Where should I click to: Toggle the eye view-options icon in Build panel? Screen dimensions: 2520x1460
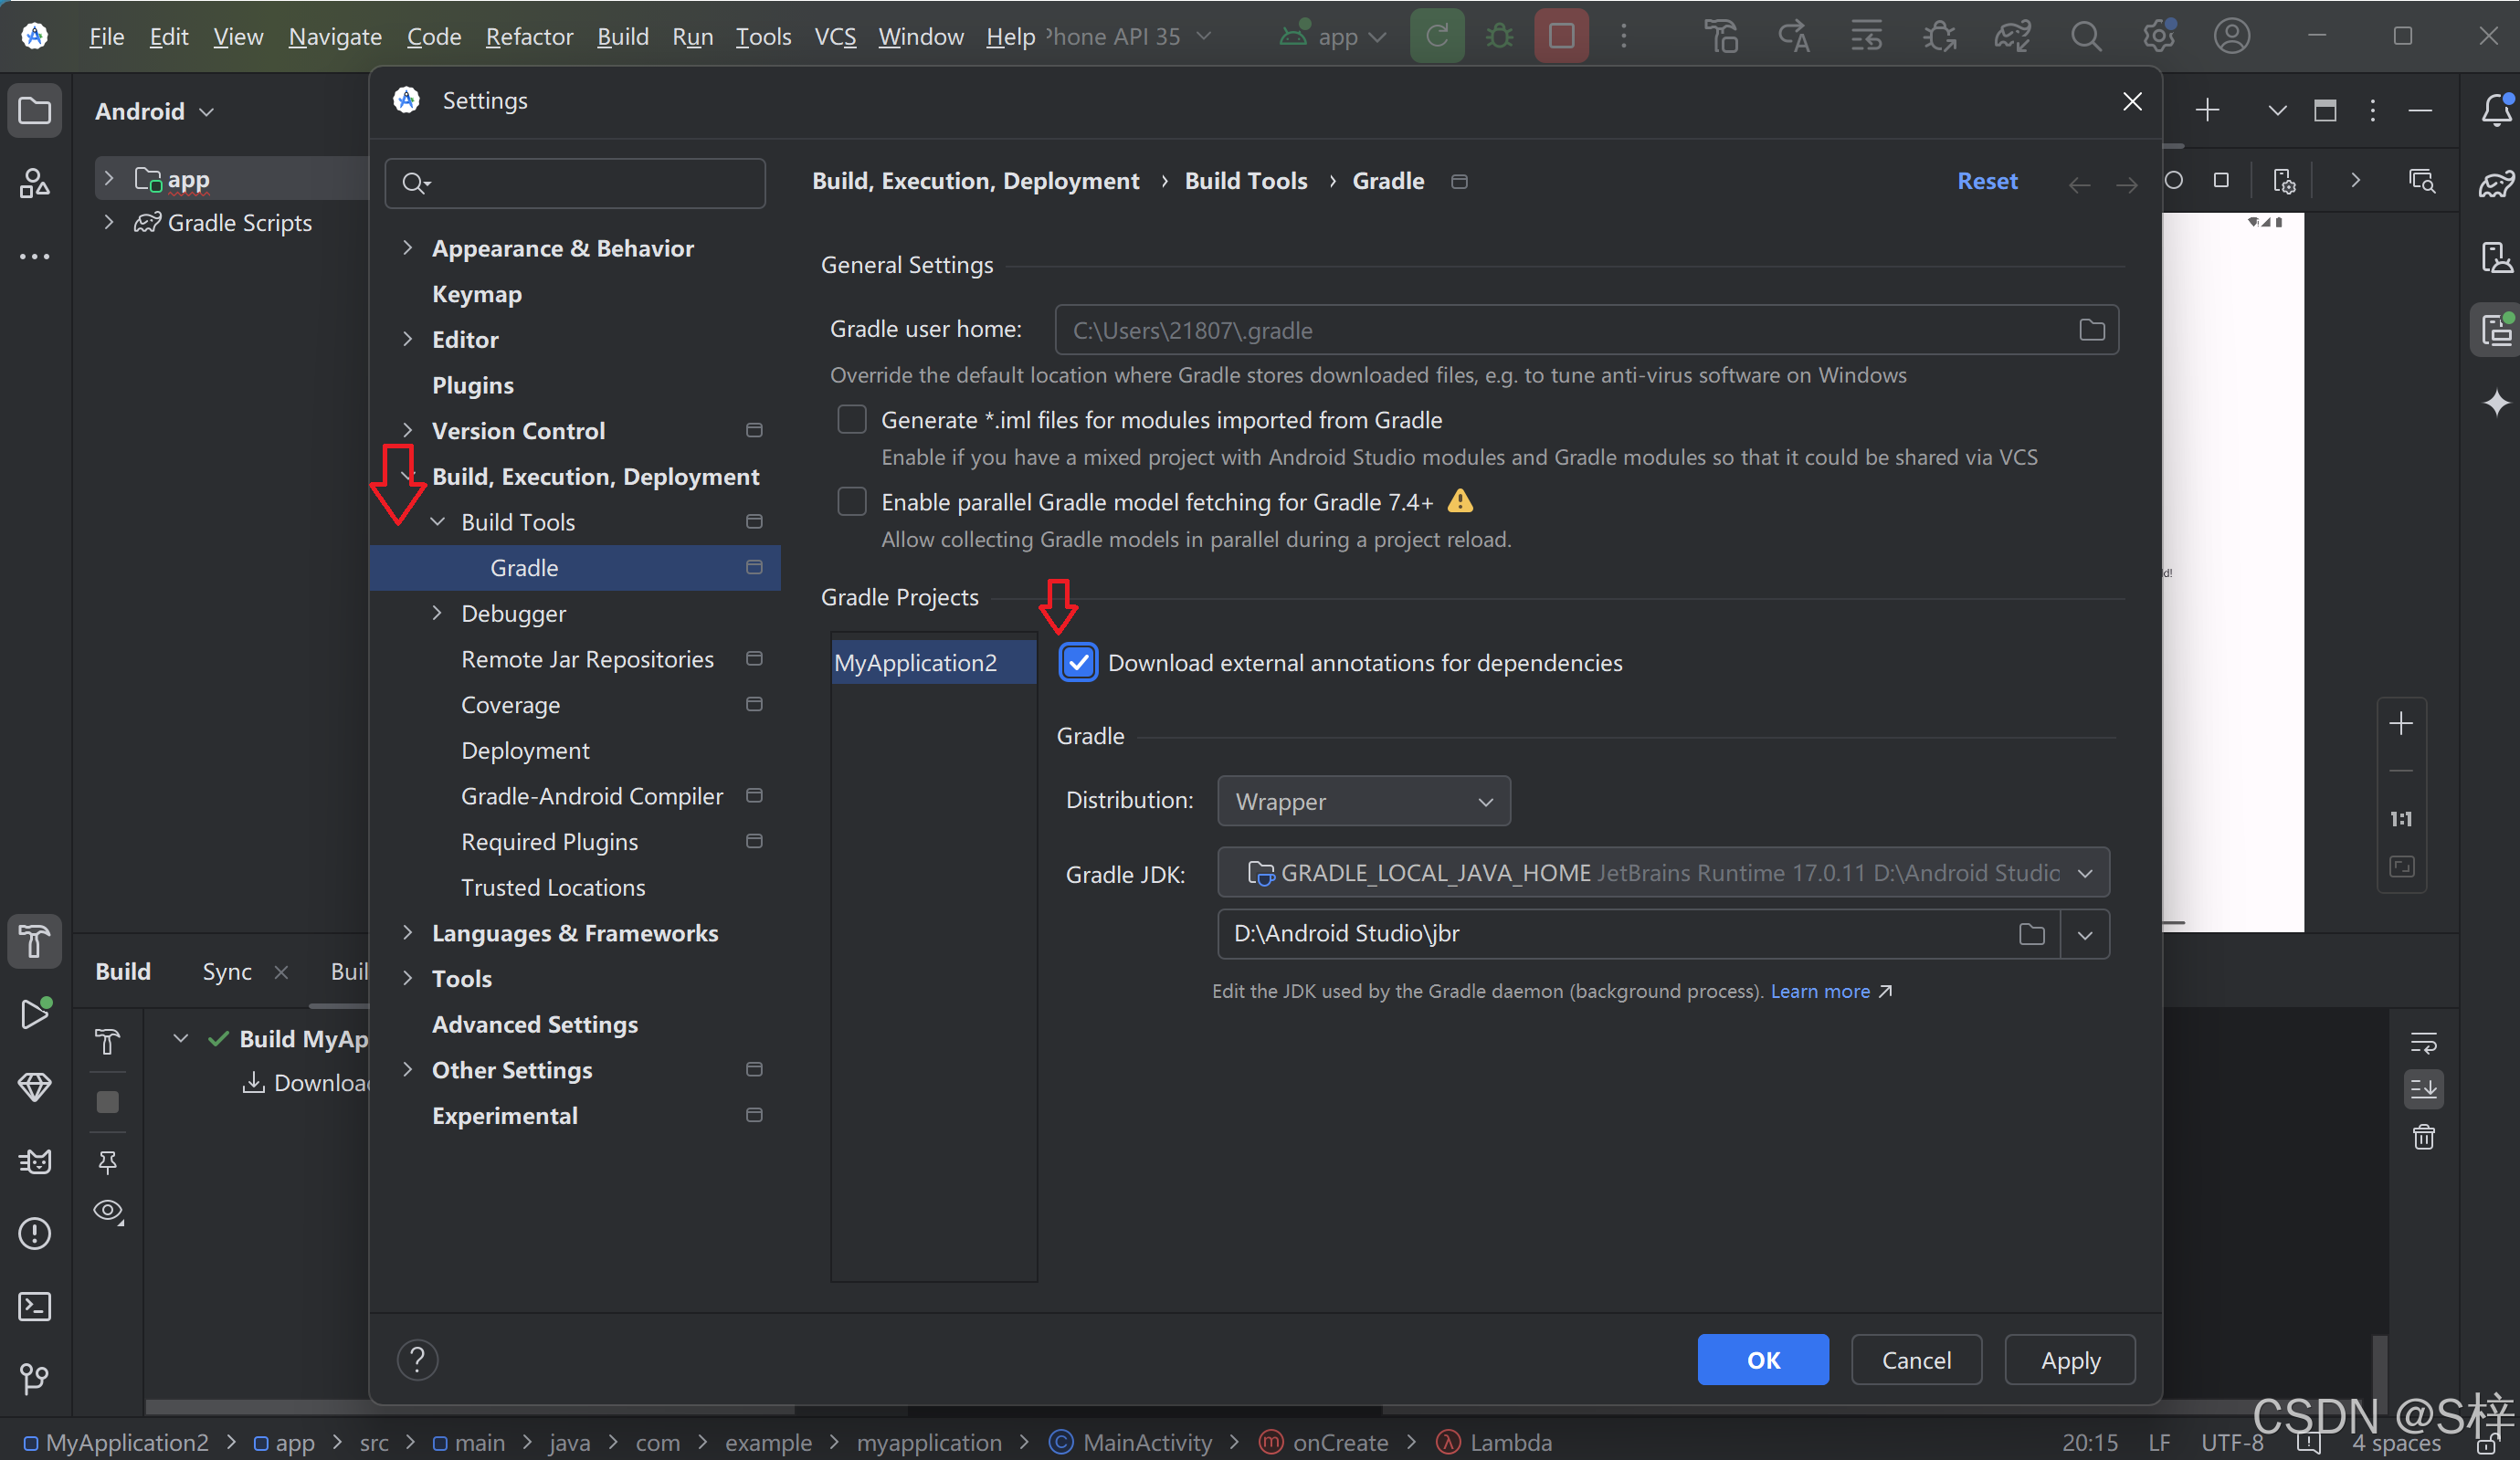(x=107, y=1212)
